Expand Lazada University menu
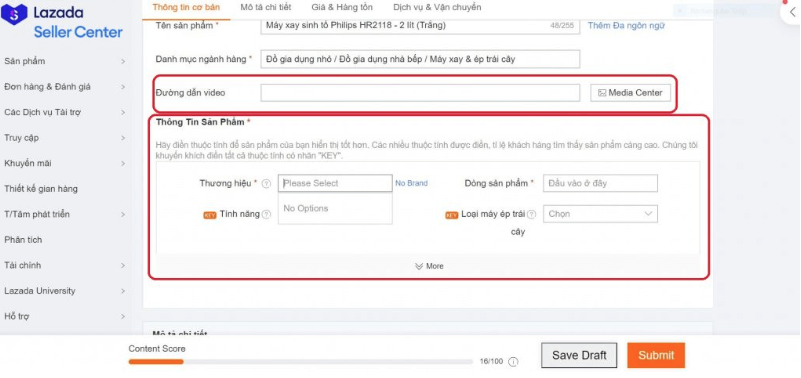Screen dimensions: 801x378 [64, 291]
